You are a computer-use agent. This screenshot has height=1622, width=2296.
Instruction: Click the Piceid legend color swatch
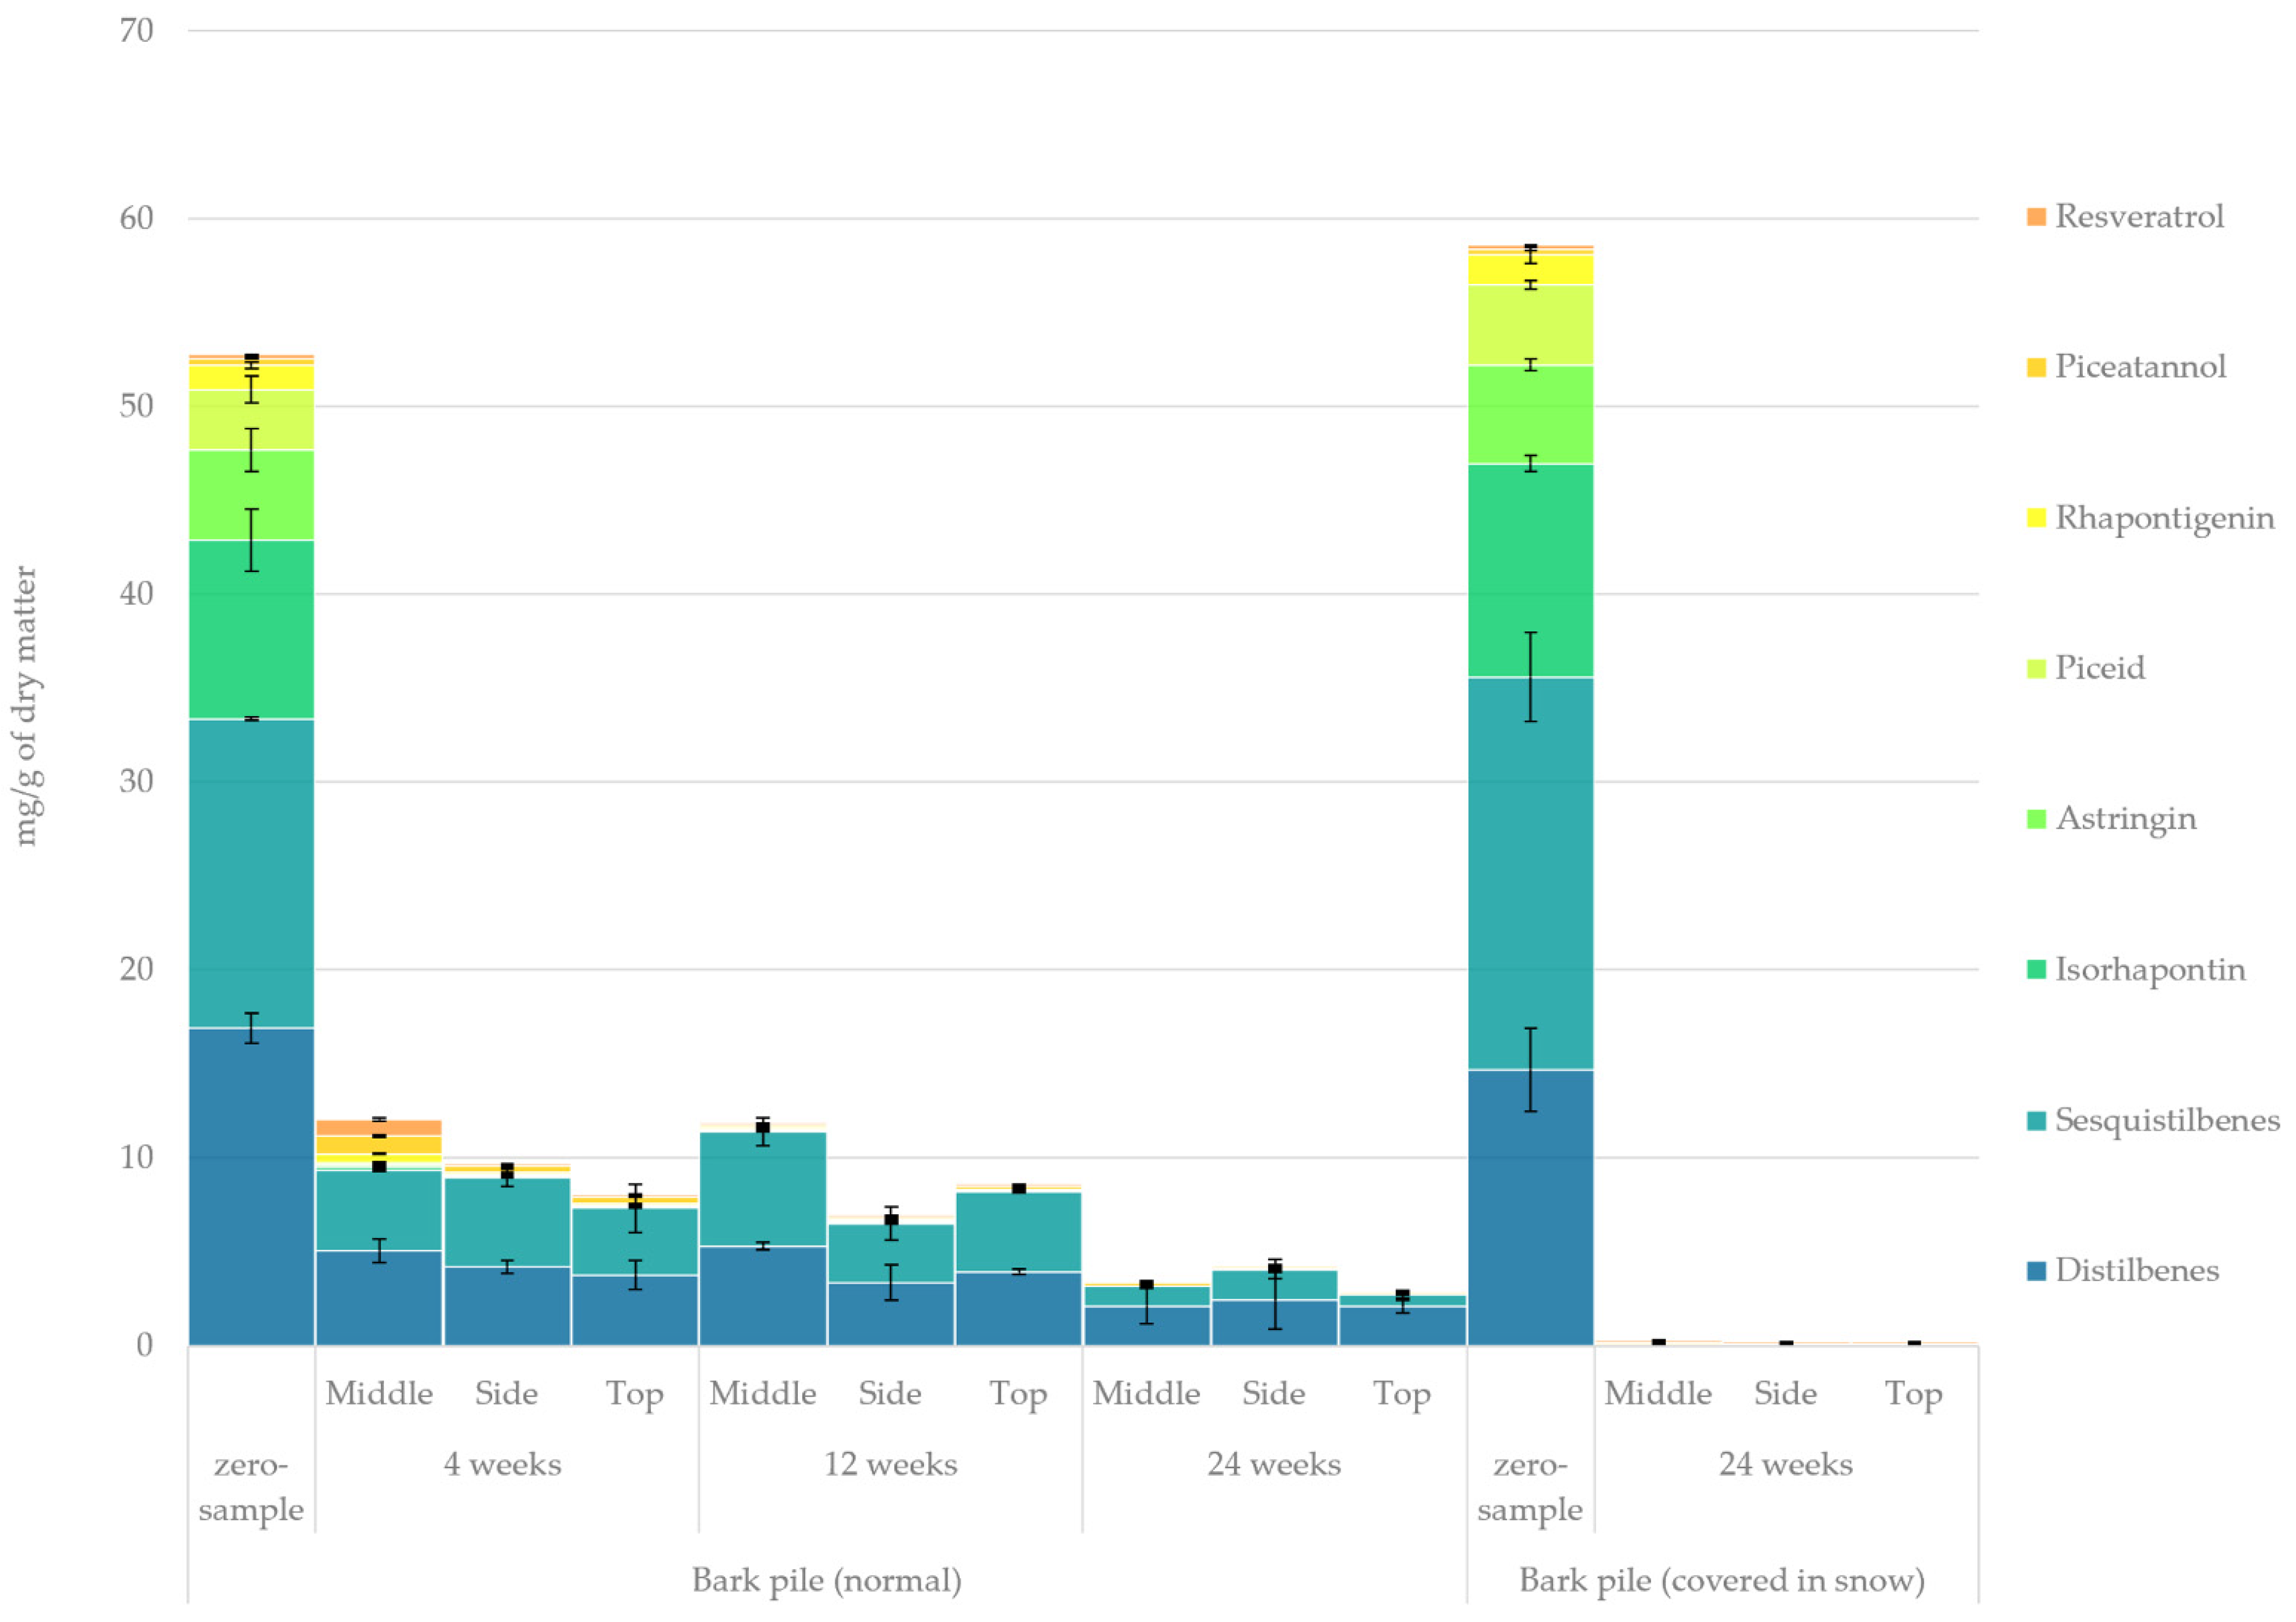click(2036, 668)
